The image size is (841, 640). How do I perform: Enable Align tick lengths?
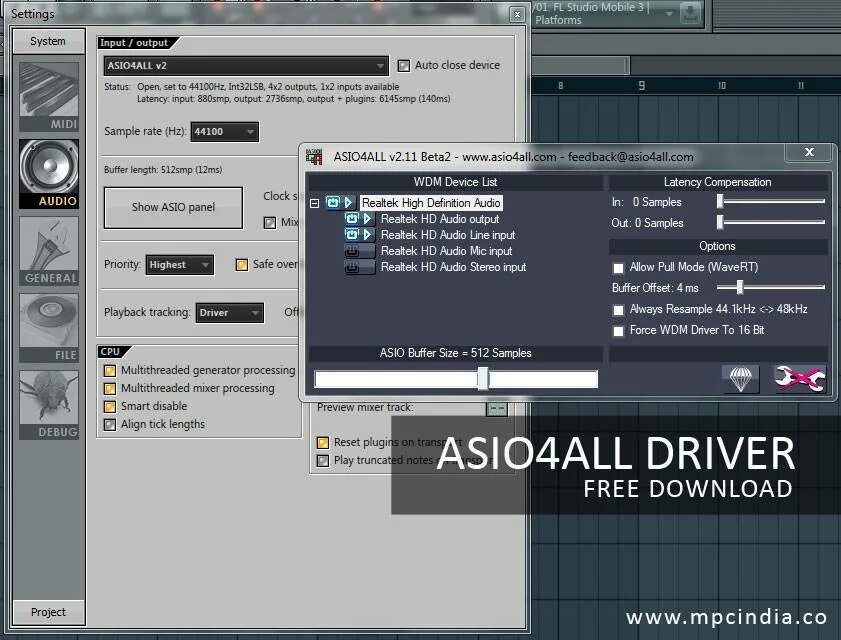[x=110, y=425]
